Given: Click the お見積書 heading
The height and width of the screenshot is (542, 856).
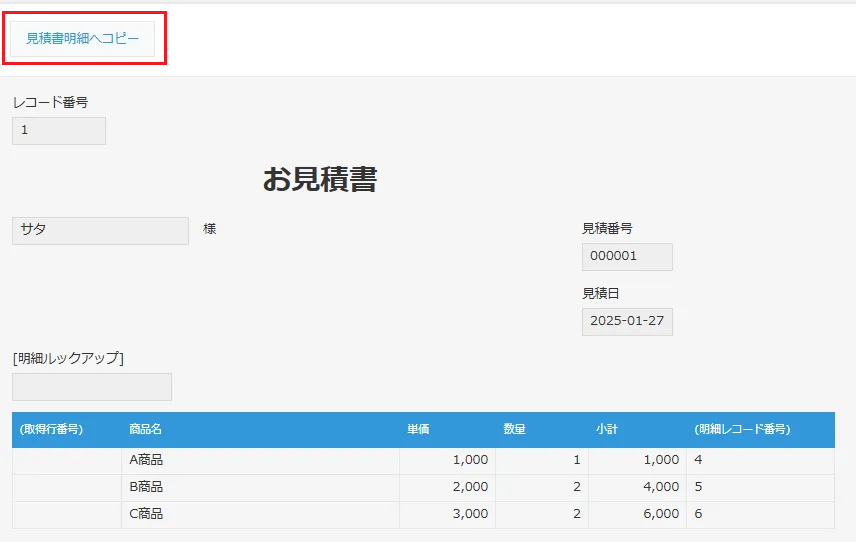Looking at the screenshot, I should coord(320,179).
